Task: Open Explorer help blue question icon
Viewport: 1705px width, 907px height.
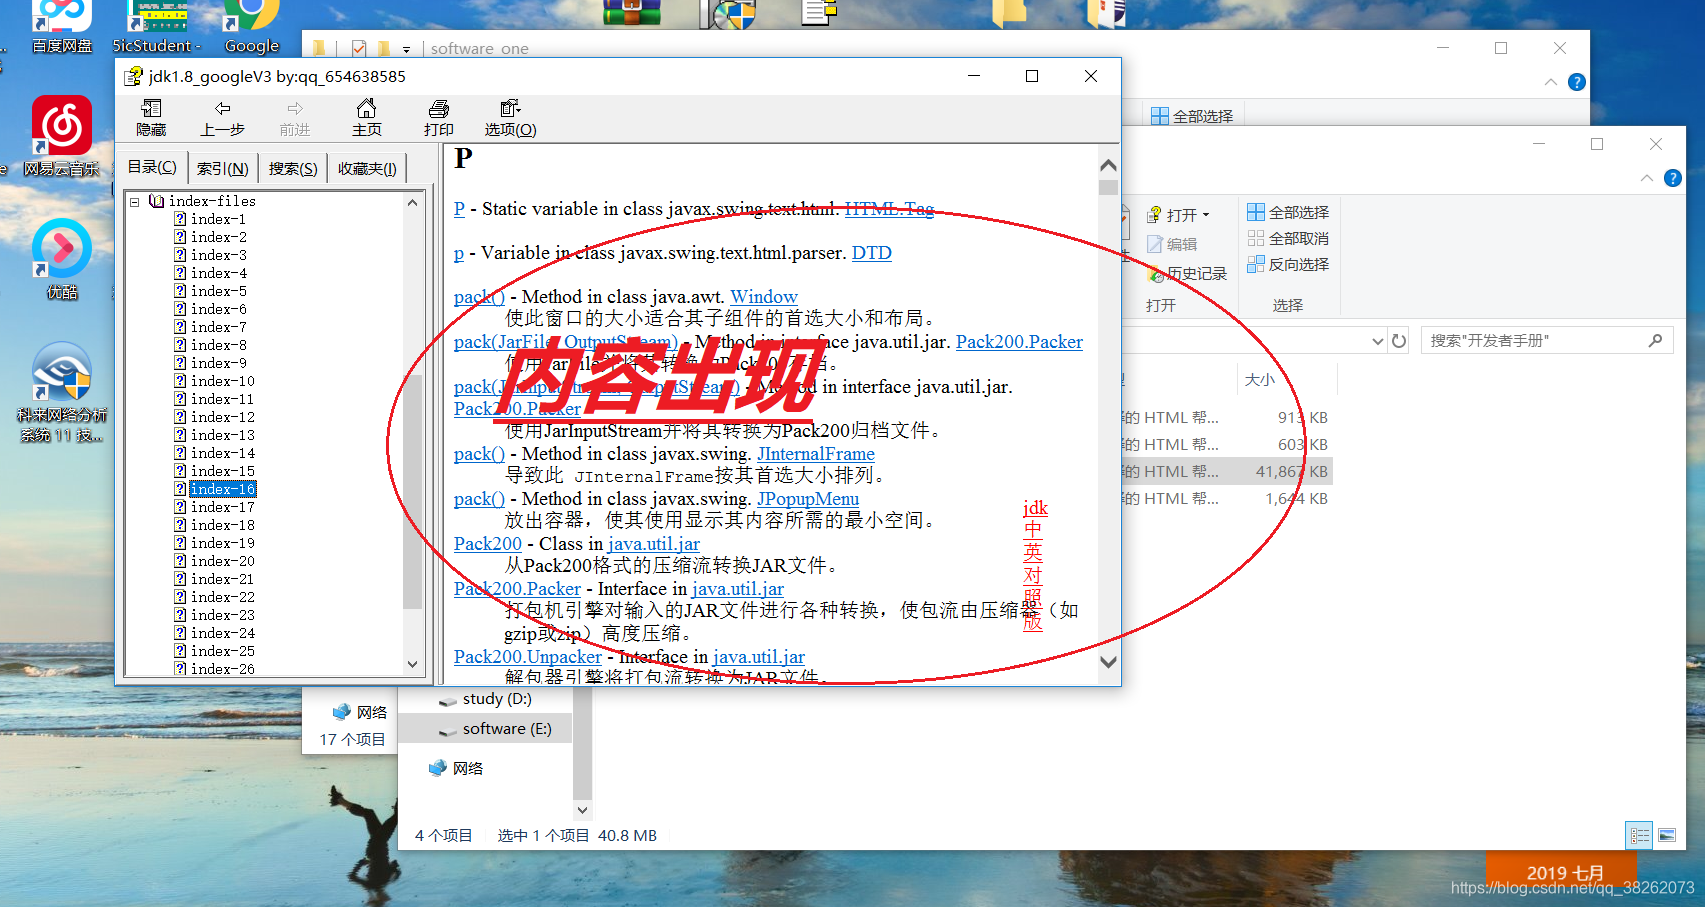Action: point(1672,178)
